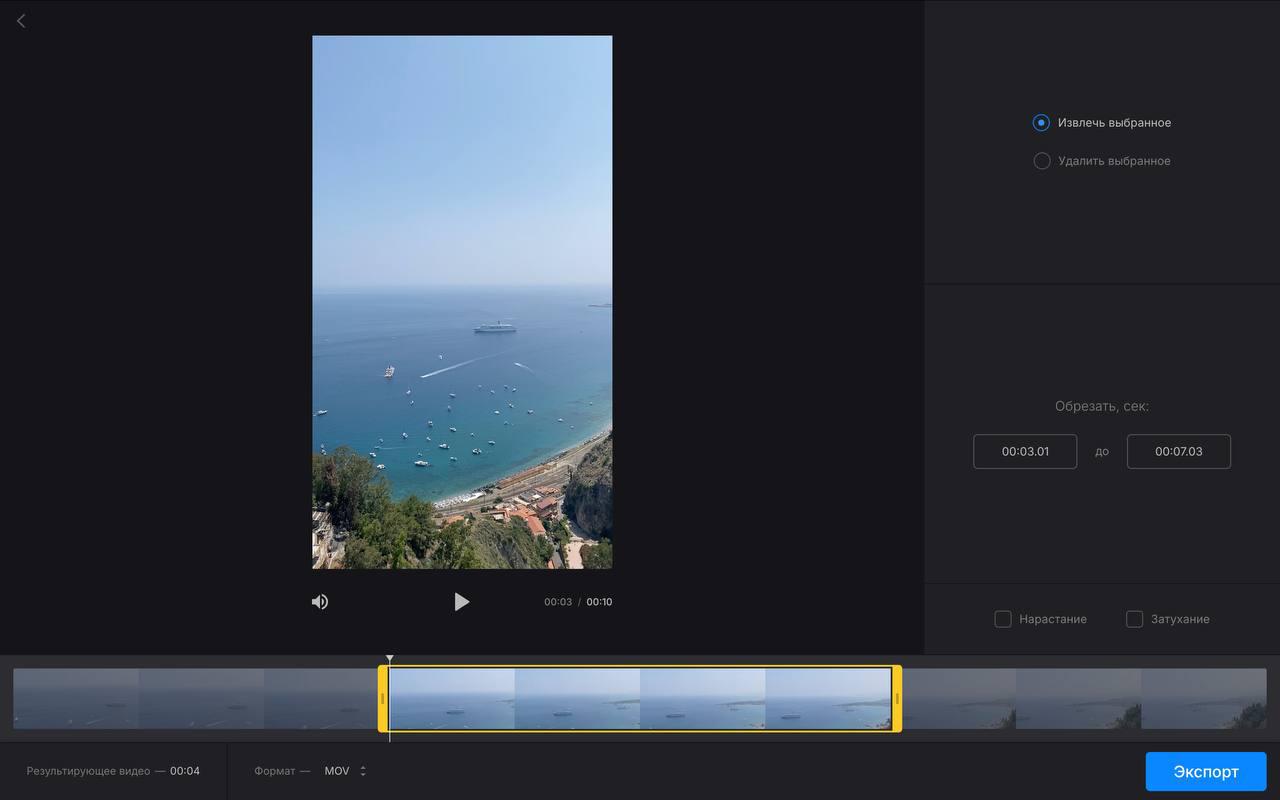
Task: Click the second thumbnail inside selected range
Action: click(x=577, y=698)
